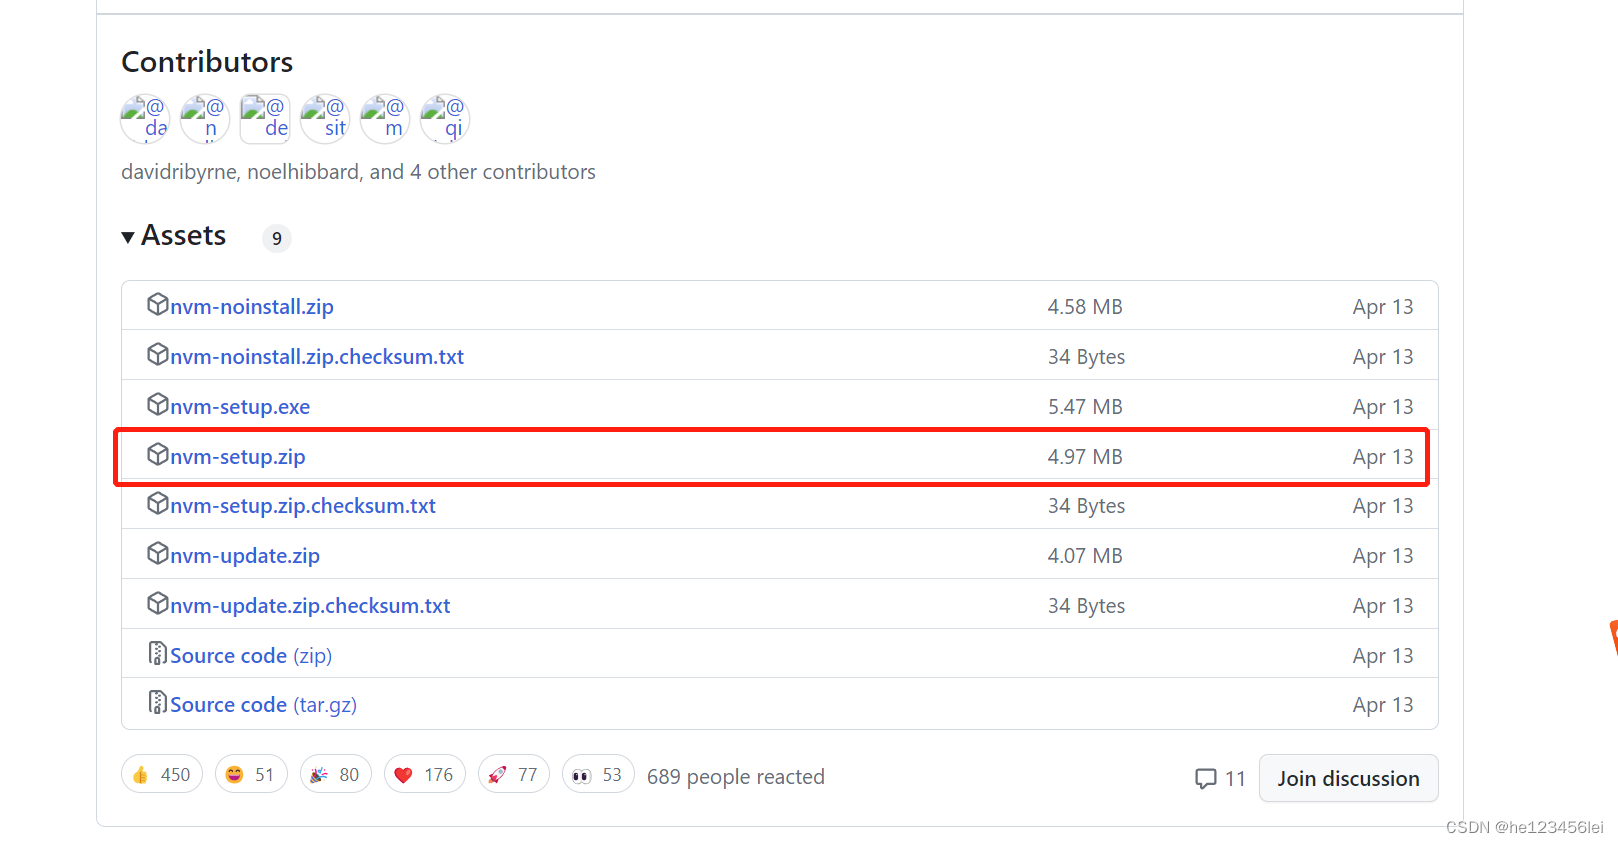
Task: Click '34 Bytes' size of nvm-update.zip.checksum.txt
Action: coord(1086,606)
